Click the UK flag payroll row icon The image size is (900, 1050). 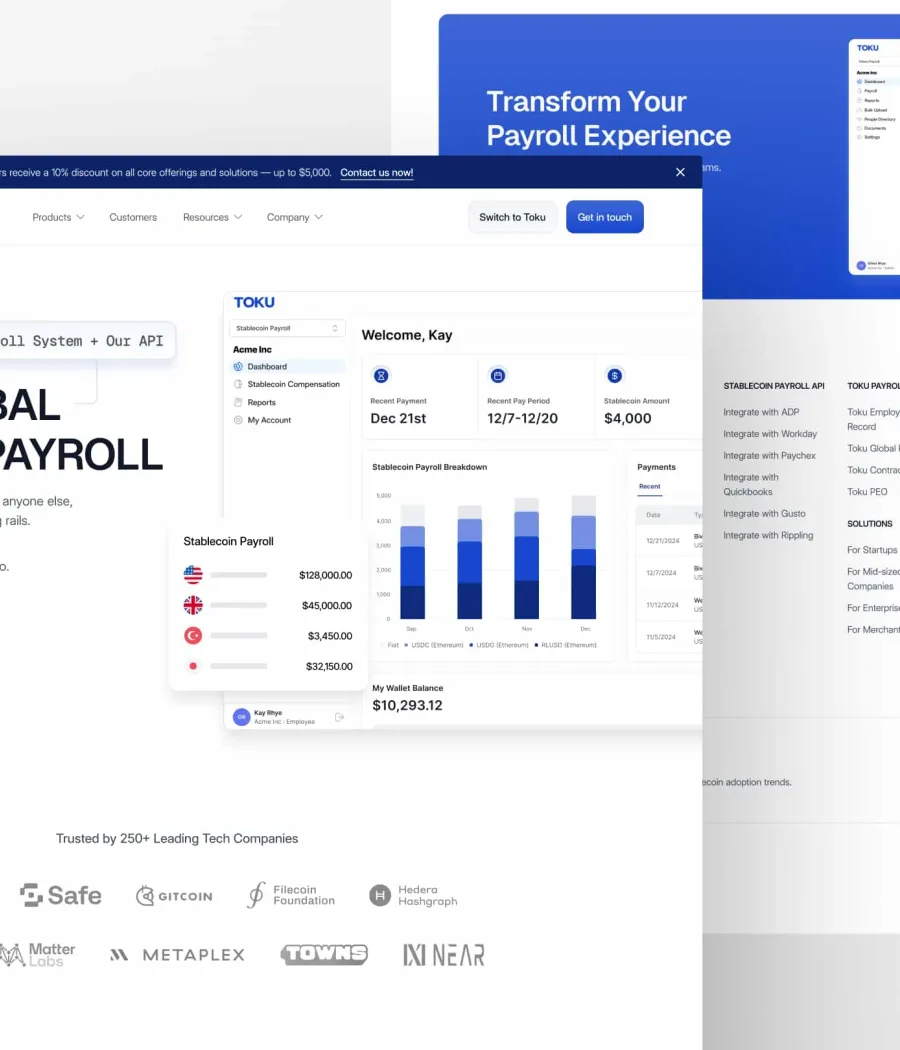point(193,605)
